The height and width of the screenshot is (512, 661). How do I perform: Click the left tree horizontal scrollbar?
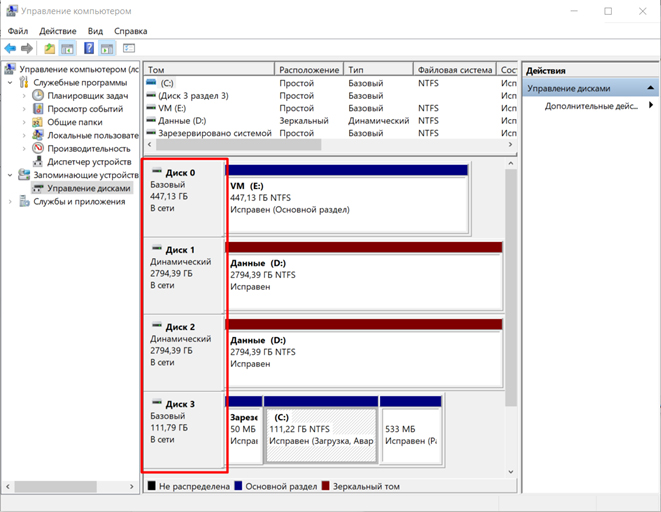point(56,486)
